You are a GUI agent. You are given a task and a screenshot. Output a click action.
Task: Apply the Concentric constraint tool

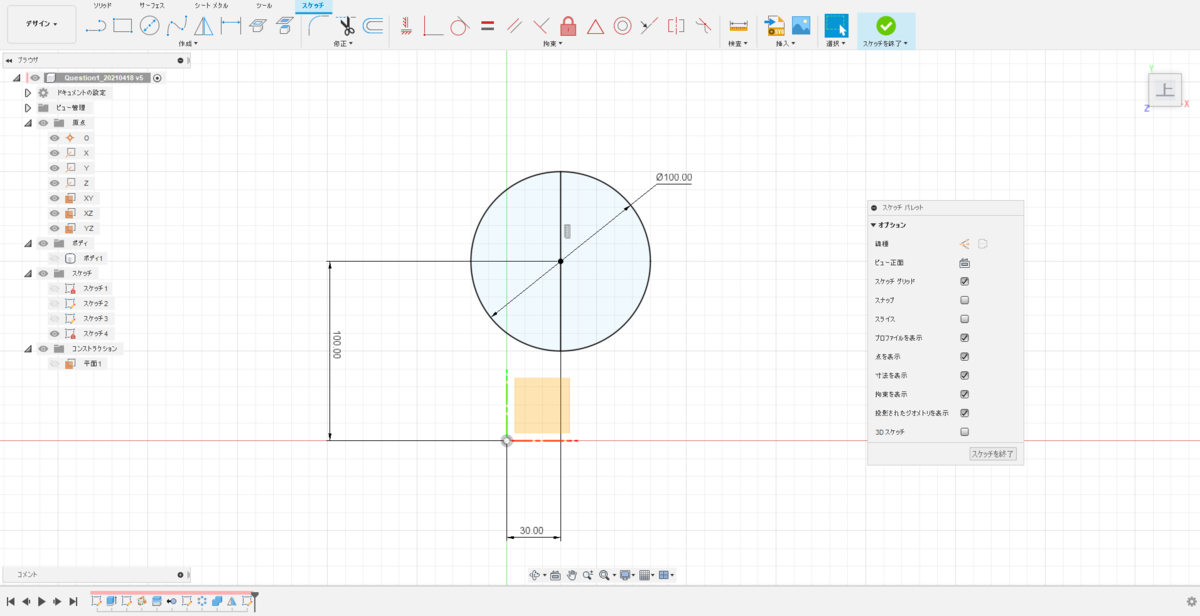point(622,26)
